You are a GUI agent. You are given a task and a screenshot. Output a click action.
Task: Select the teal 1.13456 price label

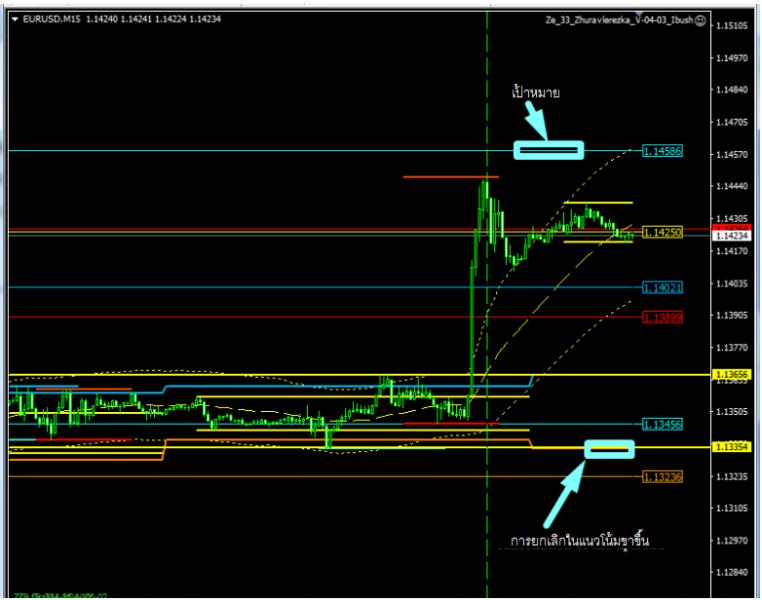click(x=662, y=425)
